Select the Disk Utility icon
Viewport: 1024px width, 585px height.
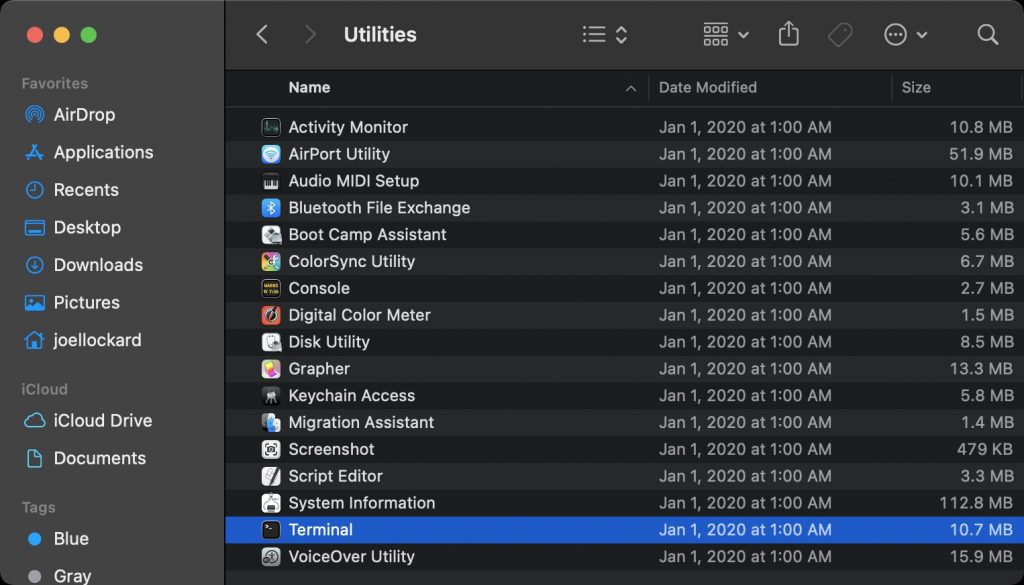pos(271,341)
